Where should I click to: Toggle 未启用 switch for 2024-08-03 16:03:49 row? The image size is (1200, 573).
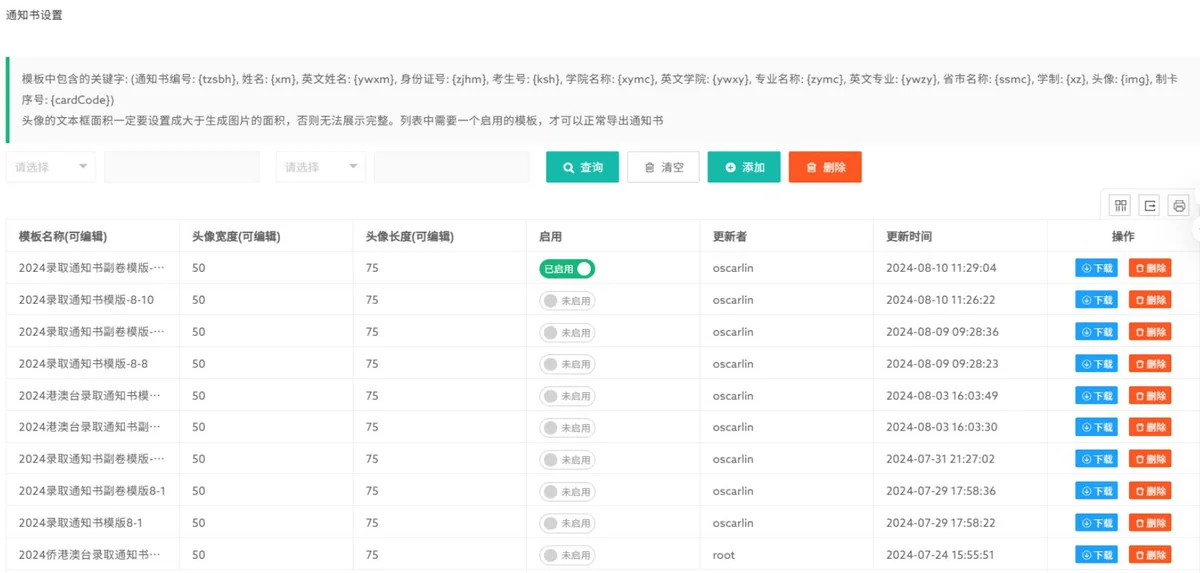point(567,396)
